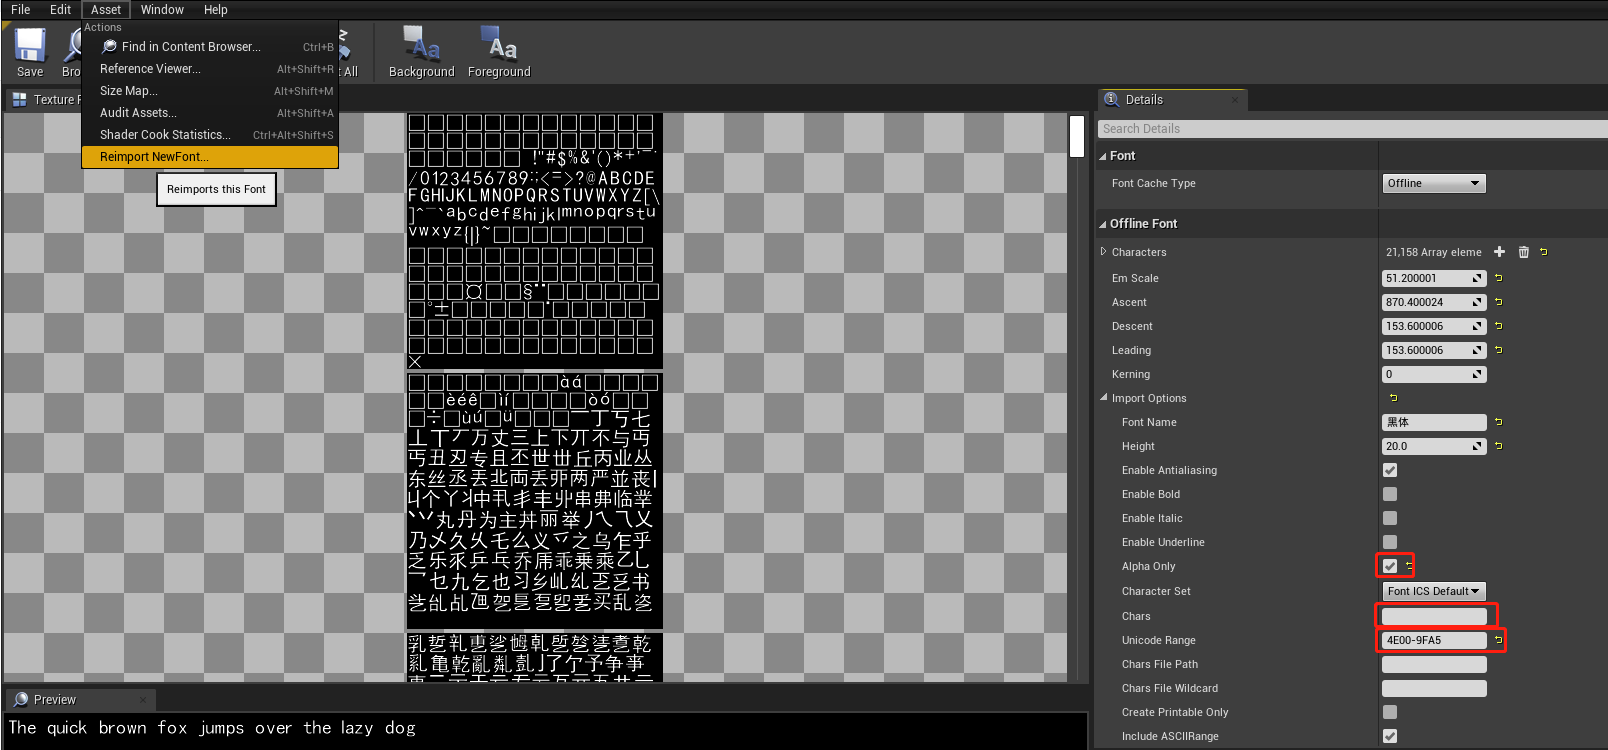Open the Help menu
Viewport: 1608px width, 750px height.
click(216, 10)
